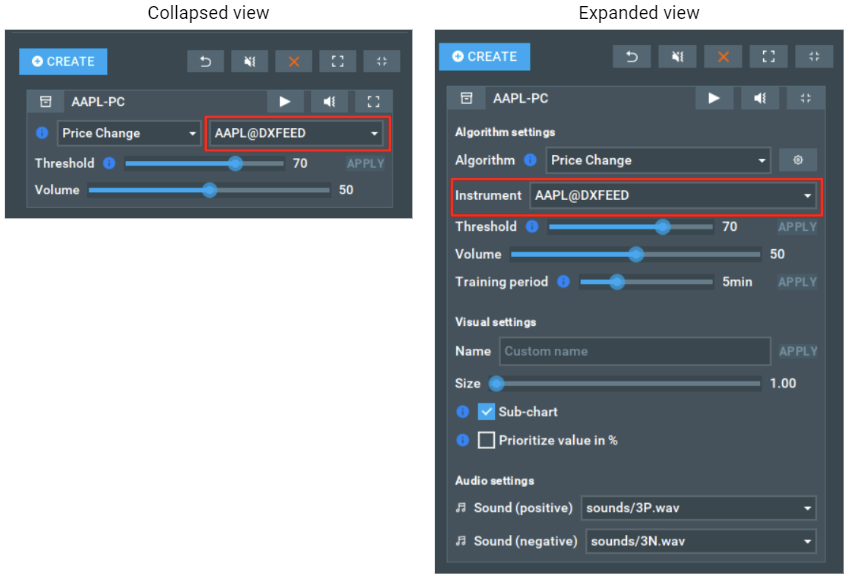The image size is (849, 576).
Task: Collapse the AAPL-PC row in expanded view
Action: (806, 98)
